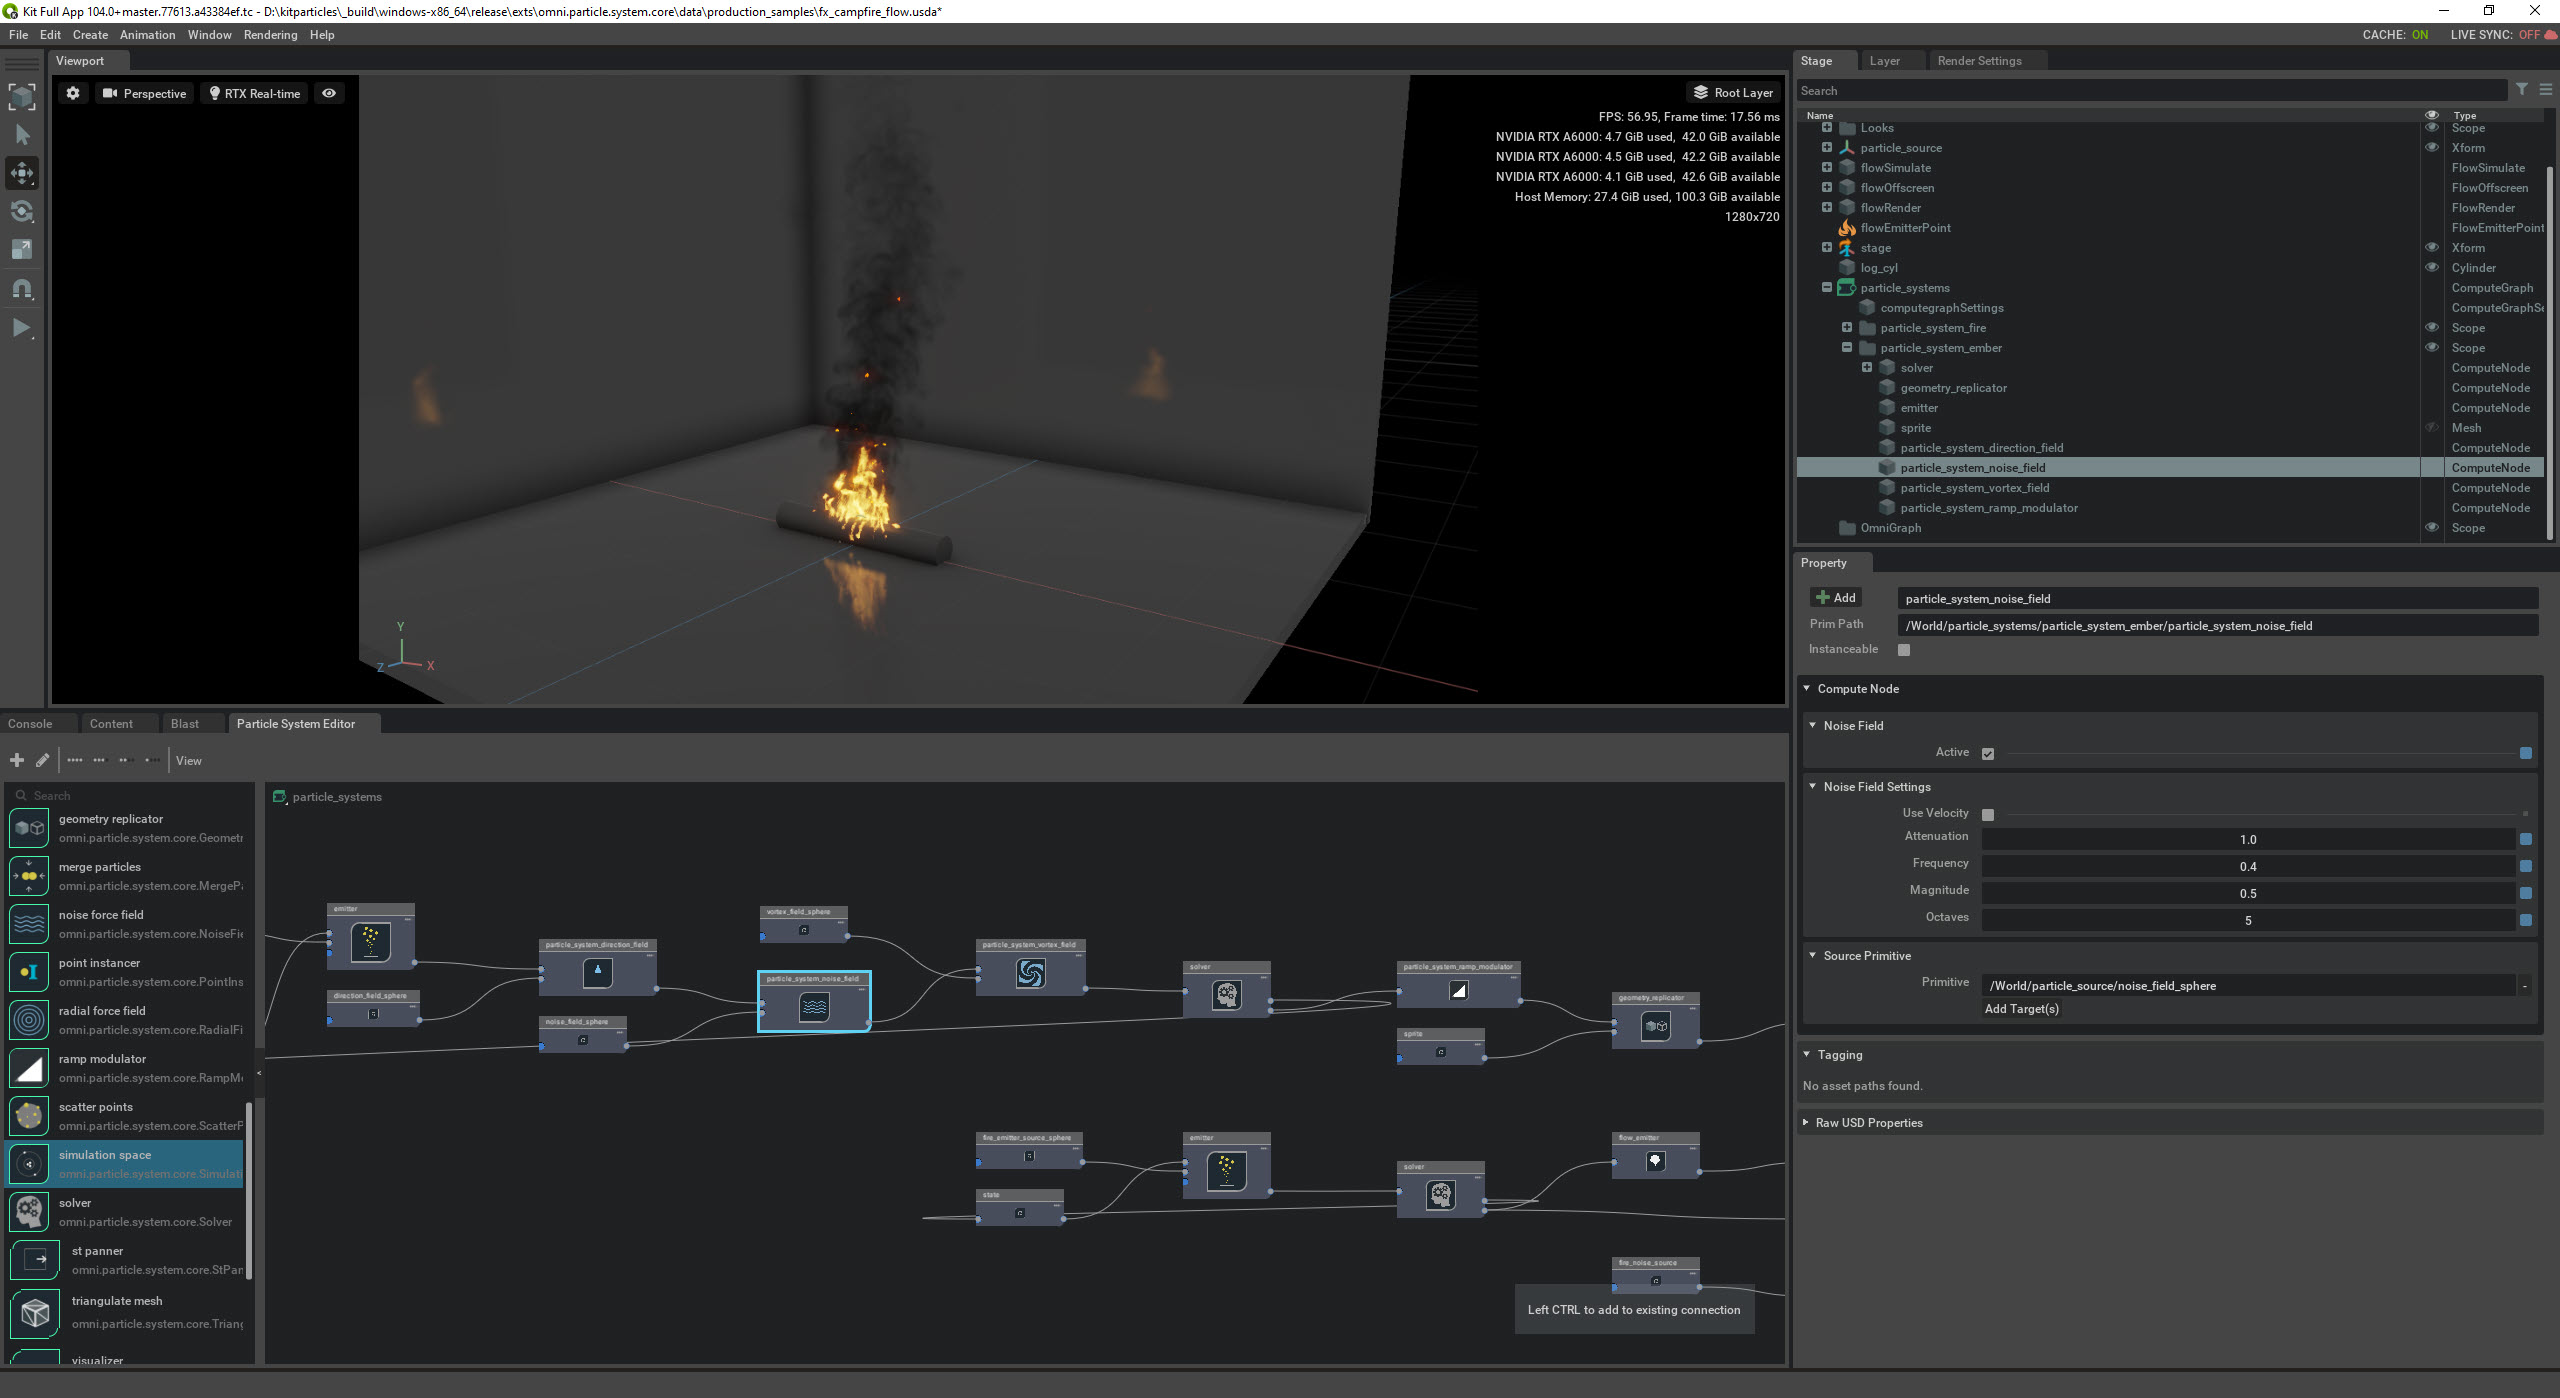Toggle the Instanceable checkbox
The image size is (2560, 1398).
(x=1904, y=650)
